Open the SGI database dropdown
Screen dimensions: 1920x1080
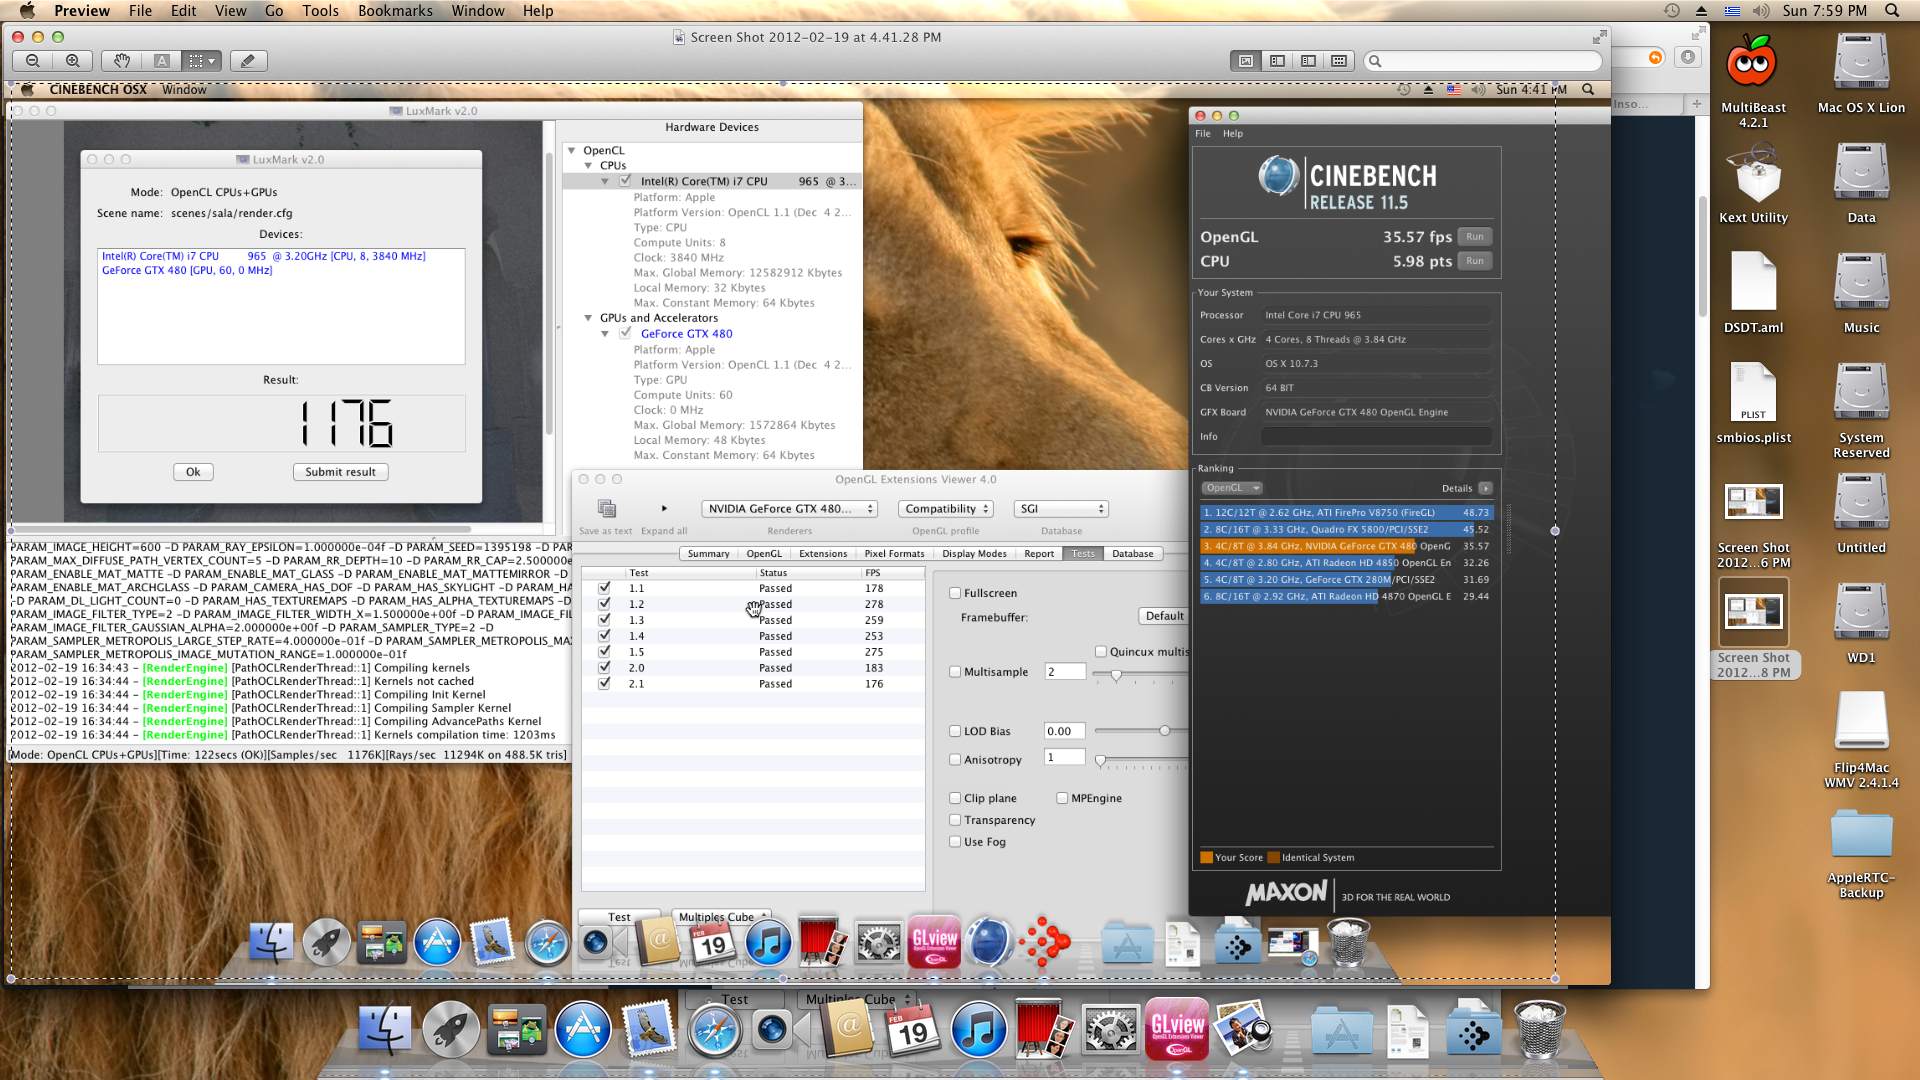(x=1061, y=509)
